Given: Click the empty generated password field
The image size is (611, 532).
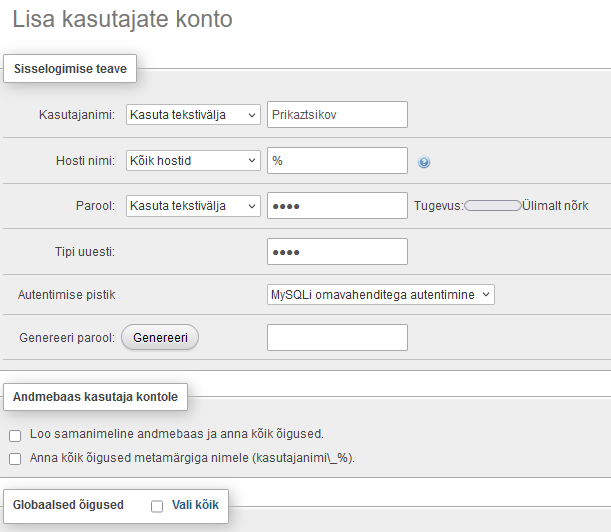Looking at the screenshot, I should click(337, 338).
